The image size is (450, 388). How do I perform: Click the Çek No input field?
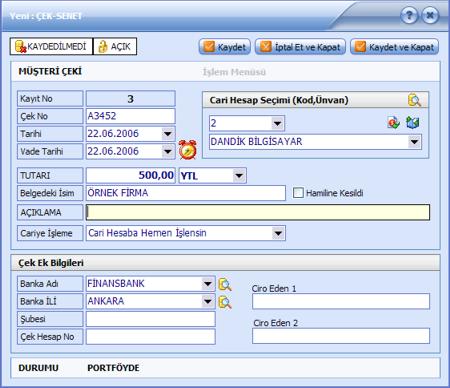pos(130,116)
